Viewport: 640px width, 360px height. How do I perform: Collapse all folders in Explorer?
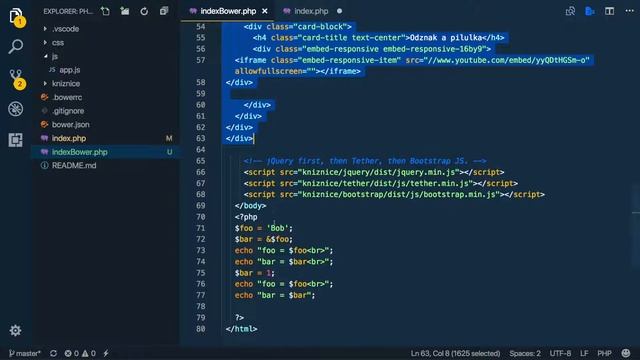coord(164,11)
